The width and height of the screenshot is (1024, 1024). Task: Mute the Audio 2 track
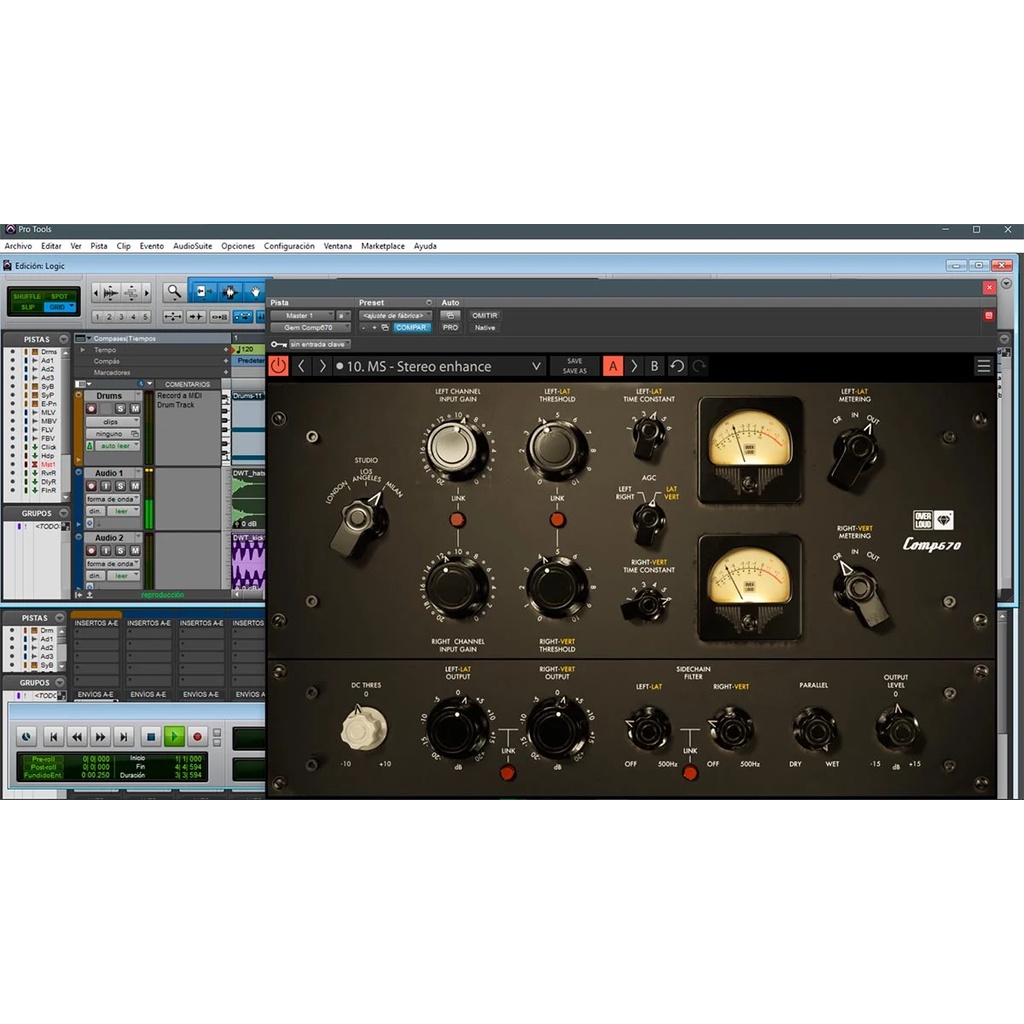135,551
